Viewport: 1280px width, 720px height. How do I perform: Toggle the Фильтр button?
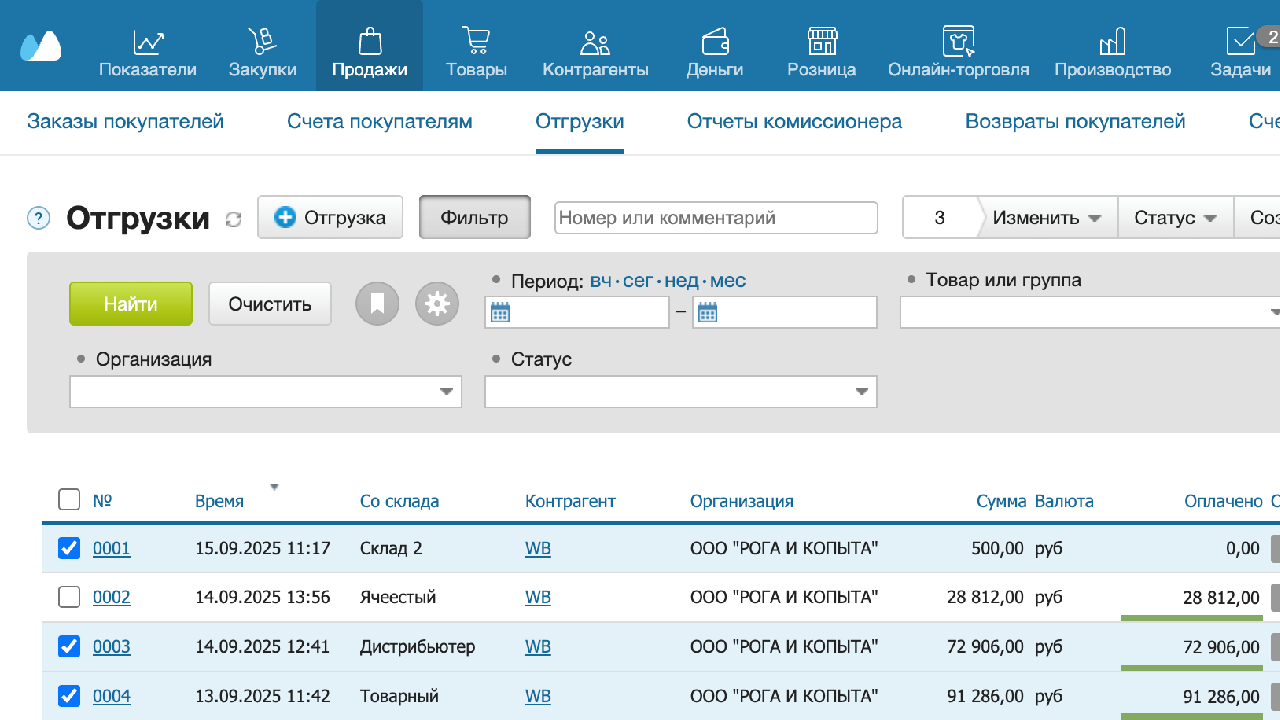[474, 217]
